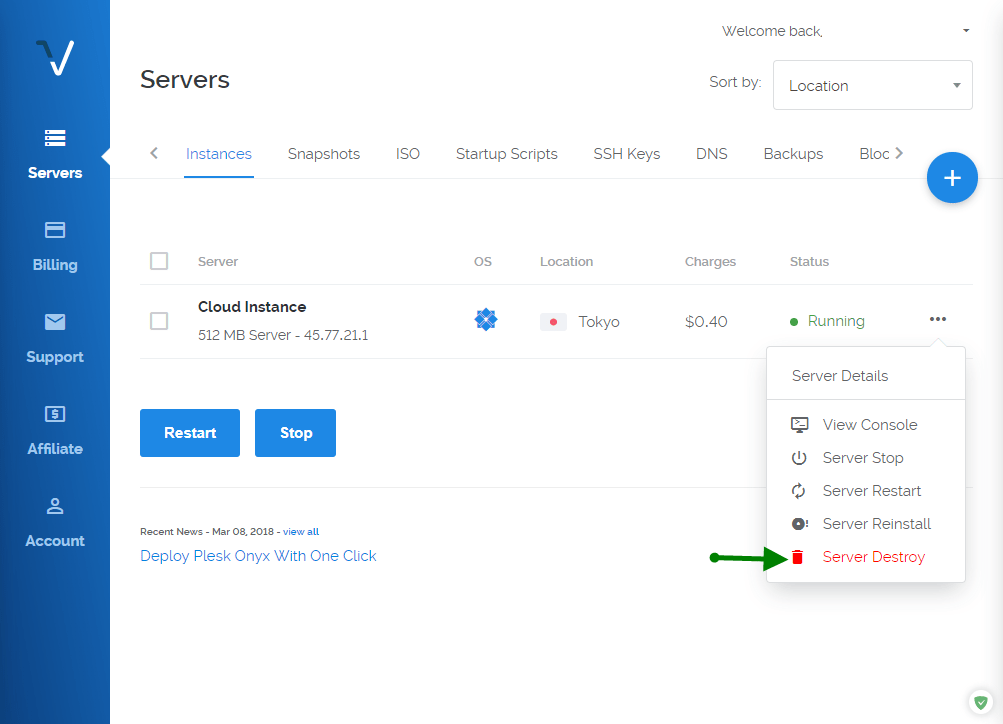Click the Billing label in sidebar
Screen dimensions: 1003x724
(x=55, y=265)
